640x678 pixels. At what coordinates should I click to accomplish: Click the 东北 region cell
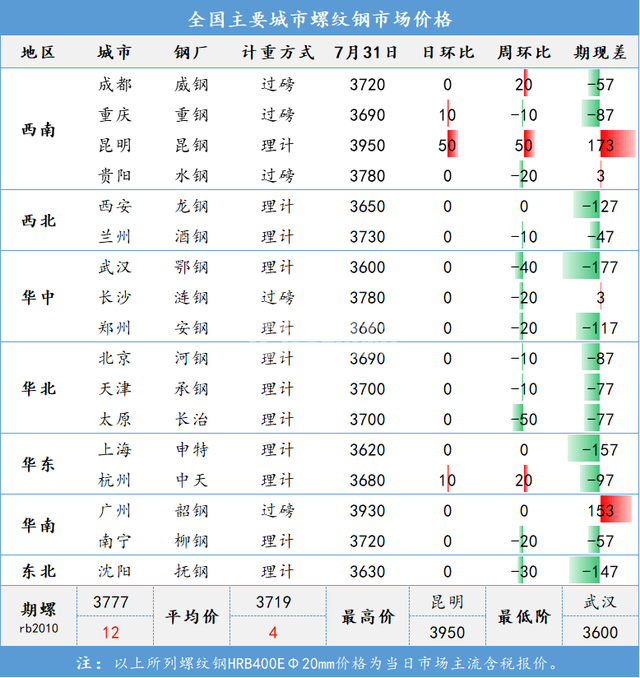[x=38, y=571]
